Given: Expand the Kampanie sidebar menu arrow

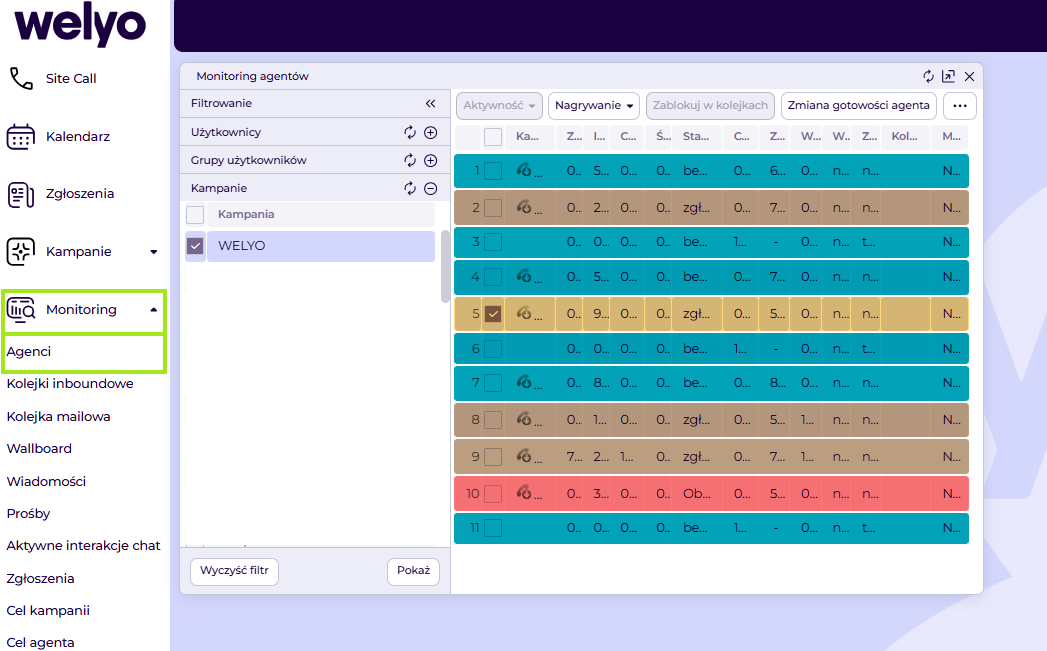Looking at the screenshot, I should coord(154,252).
